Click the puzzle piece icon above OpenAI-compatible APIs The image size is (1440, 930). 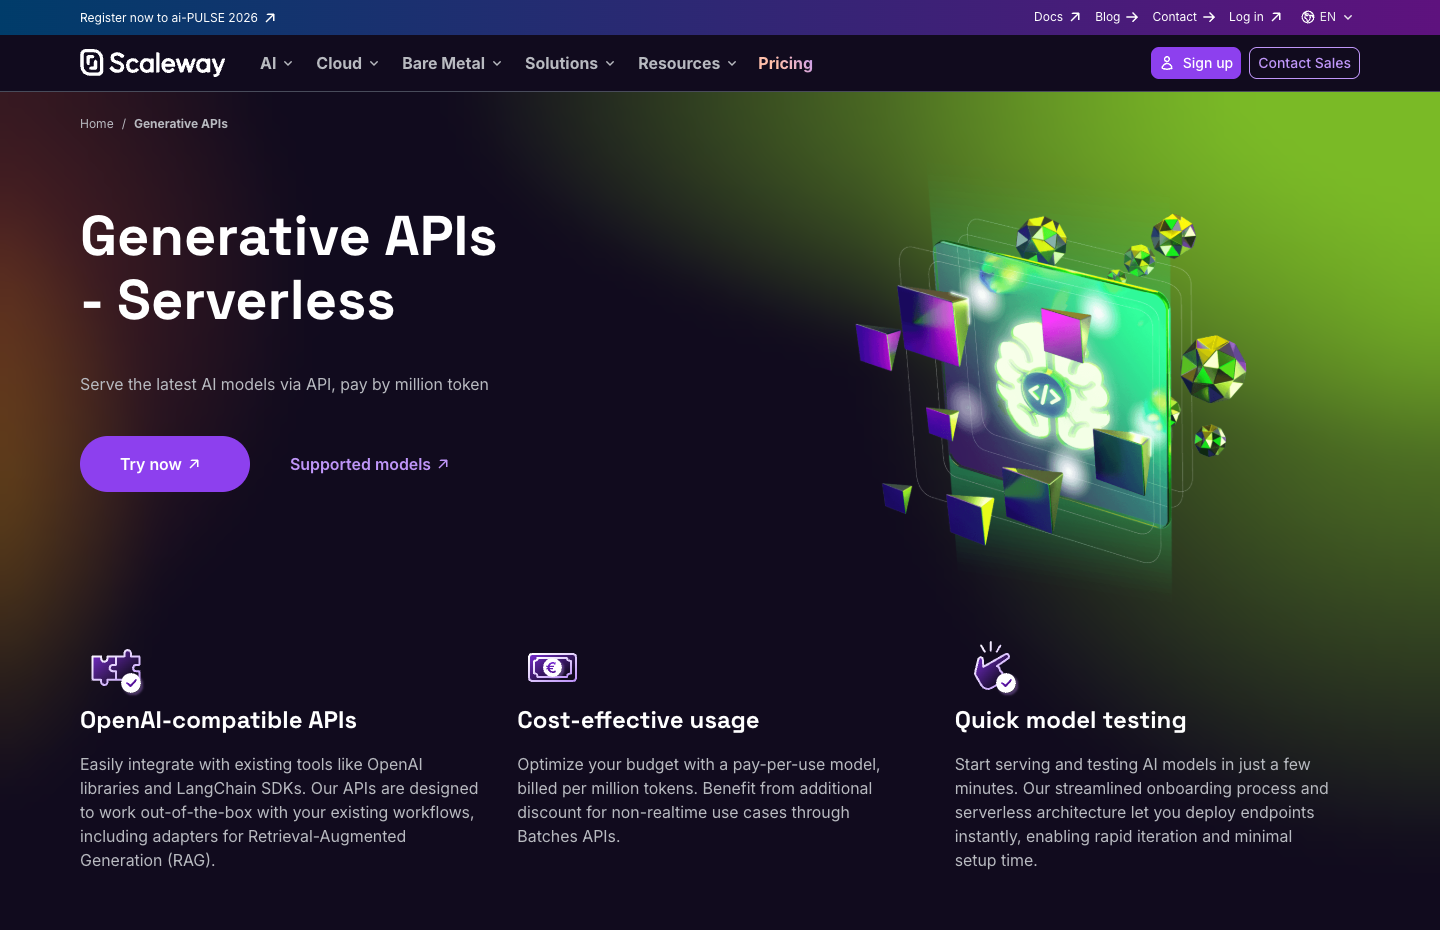tap(117, 670)
